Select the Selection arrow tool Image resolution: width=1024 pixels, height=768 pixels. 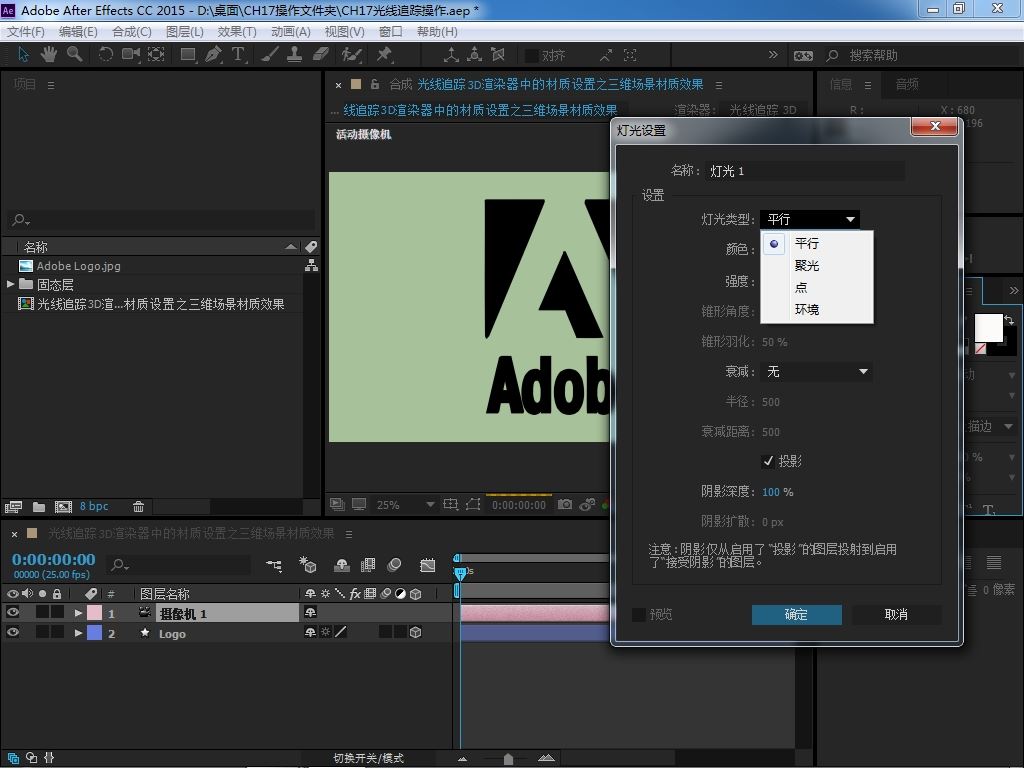click(x=24, y=55)
